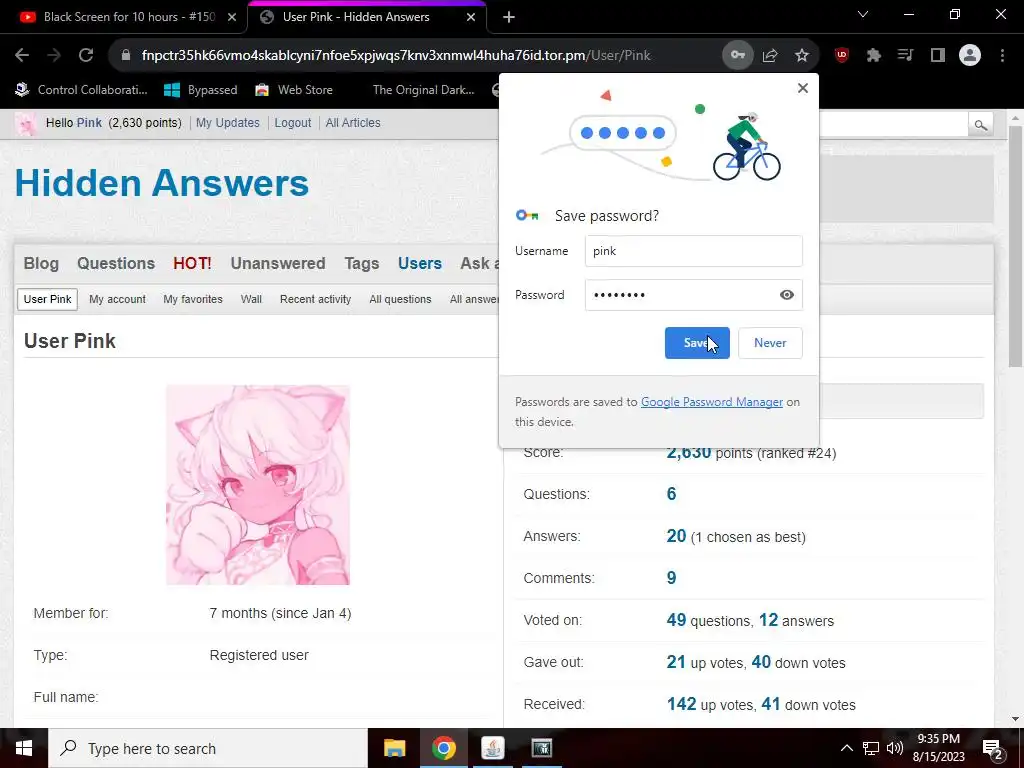This screenshot has height=768, width=1024.
Task: Open the media control icon
Action: tap(905, 56)
